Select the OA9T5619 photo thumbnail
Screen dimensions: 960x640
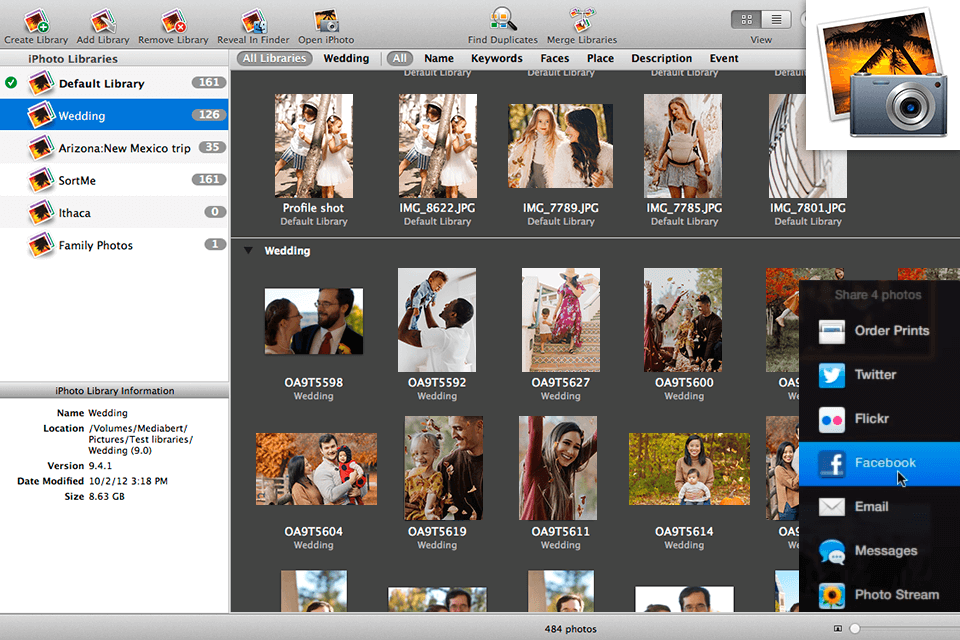coord(444,469)
